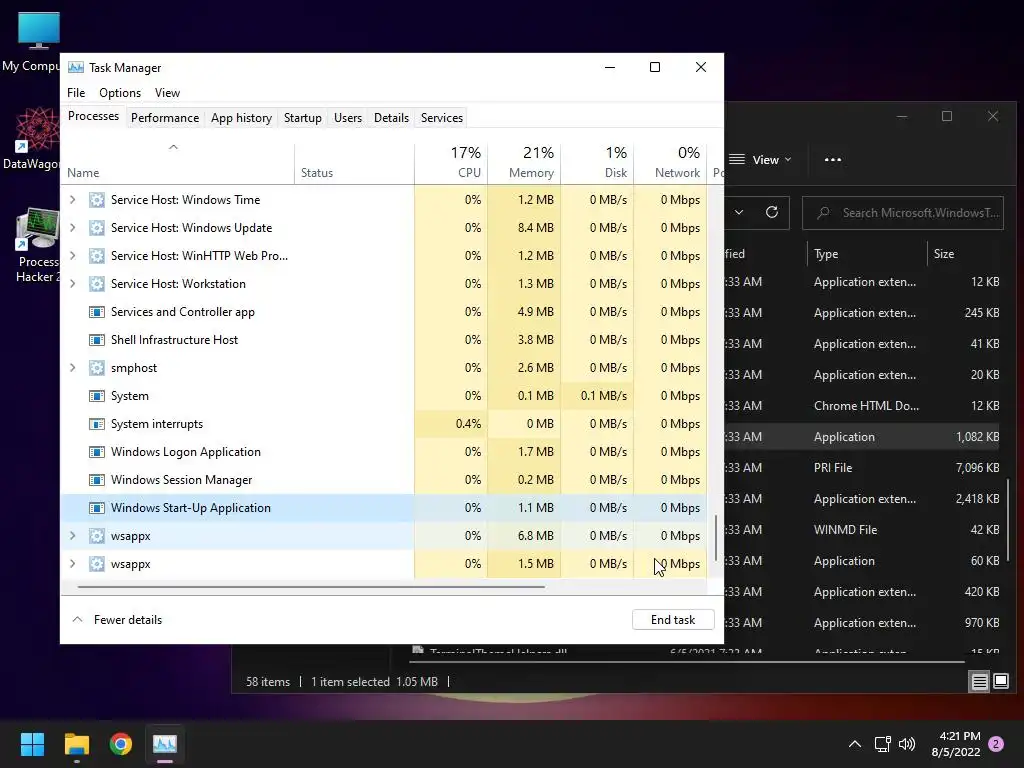The image size is (1024, 768).
Task: Open File Explorer from the taskbar
Action: pyautogui.click(x=76, y=744)
